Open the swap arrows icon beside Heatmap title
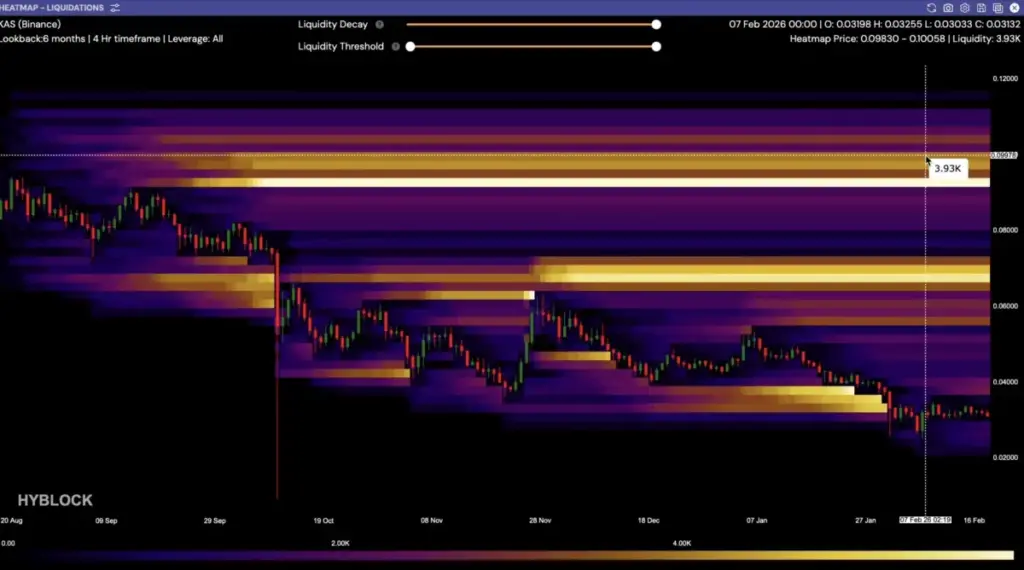Image resolution: width=1024 pixels, height=570 pixels. pos(115,8)
